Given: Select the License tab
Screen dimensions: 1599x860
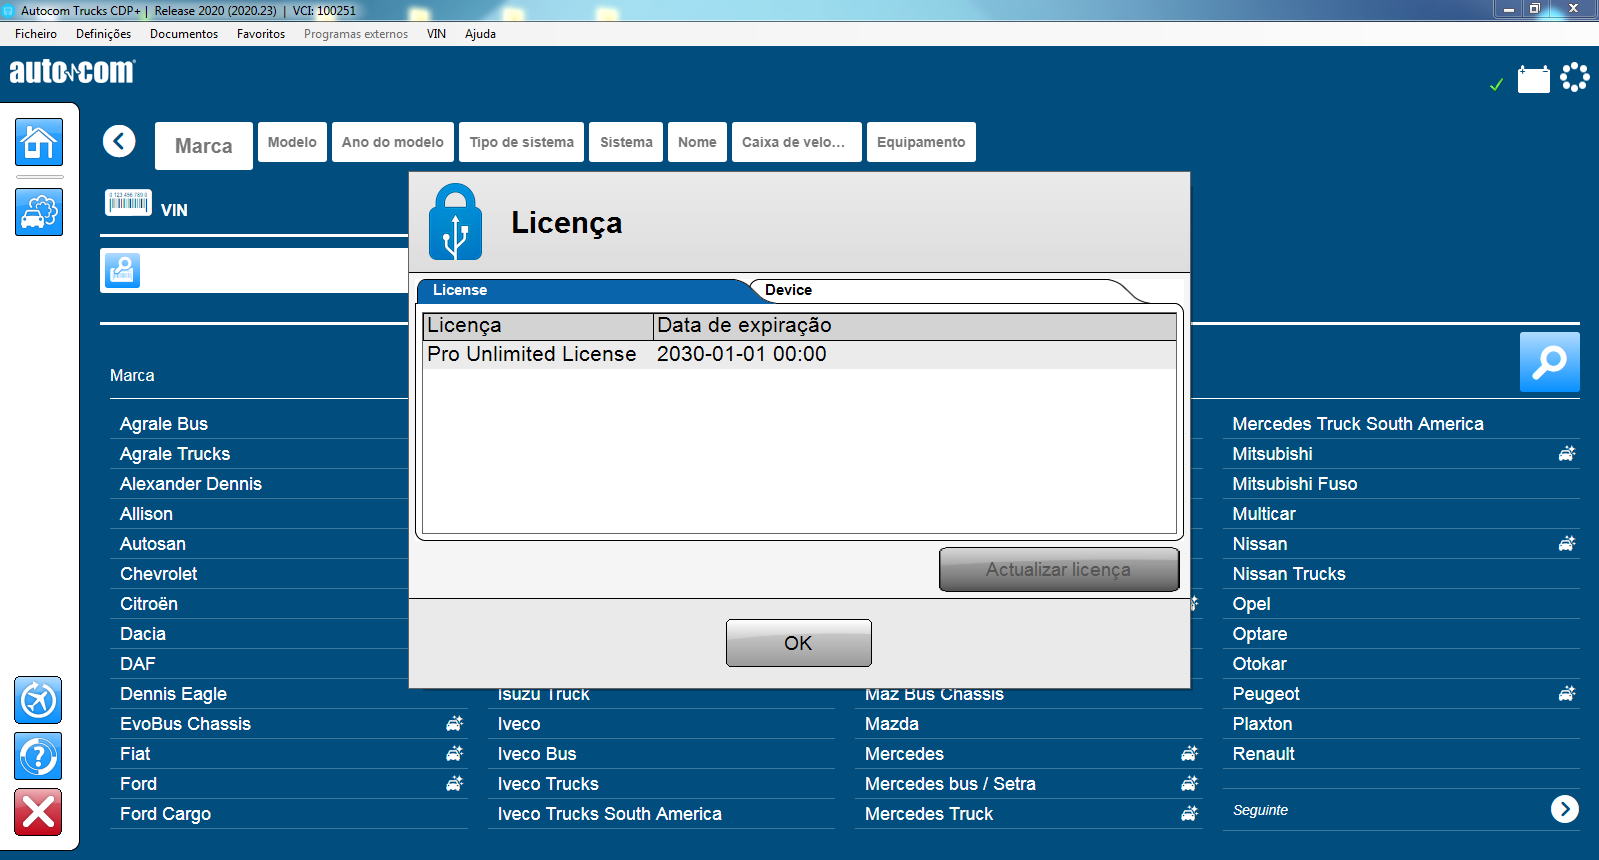Looking at the screenshot, I should 460,290.
